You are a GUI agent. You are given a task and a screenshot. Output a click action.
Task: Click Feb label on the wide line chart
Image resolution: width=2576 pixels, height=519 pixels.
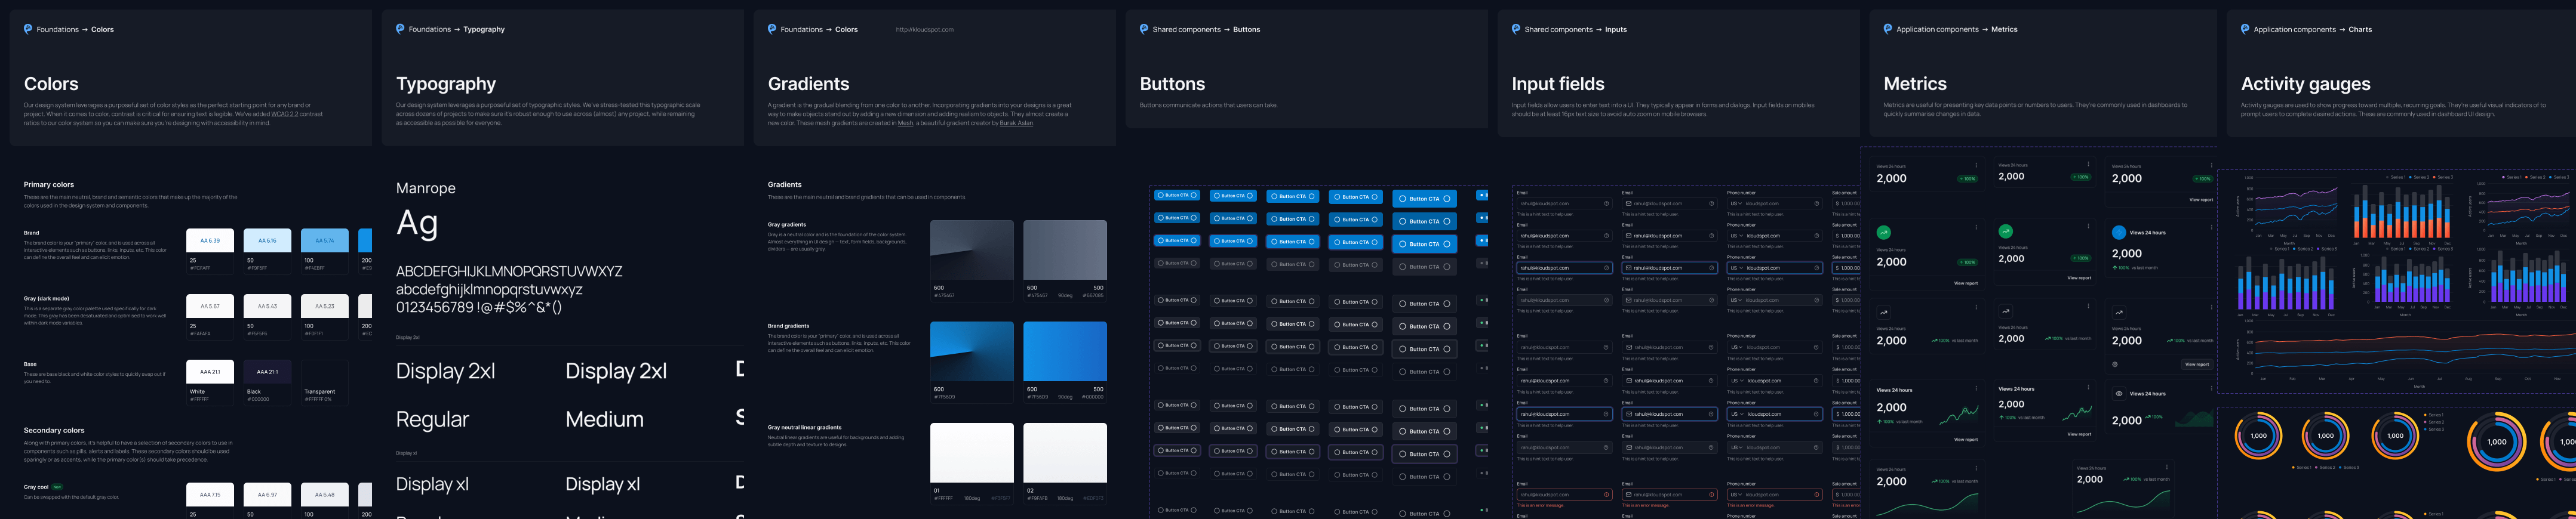click(2293, 379)
